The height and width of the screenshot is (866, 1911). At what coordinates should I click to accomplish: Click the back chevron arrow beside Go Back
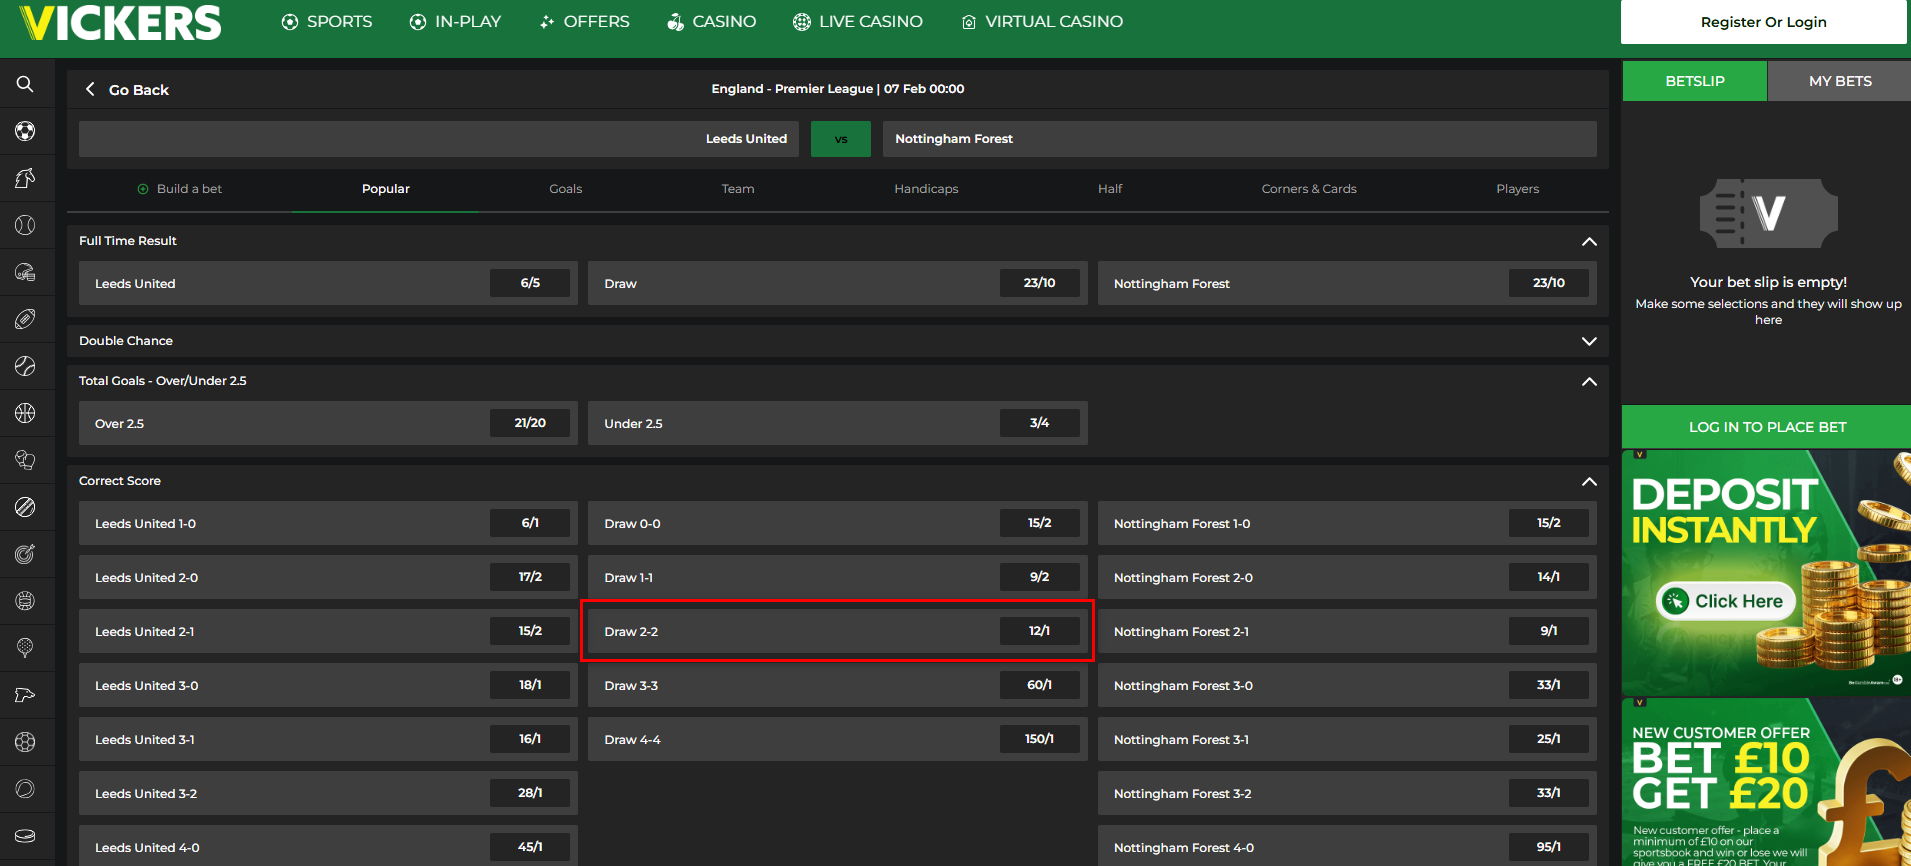point(90,89)
